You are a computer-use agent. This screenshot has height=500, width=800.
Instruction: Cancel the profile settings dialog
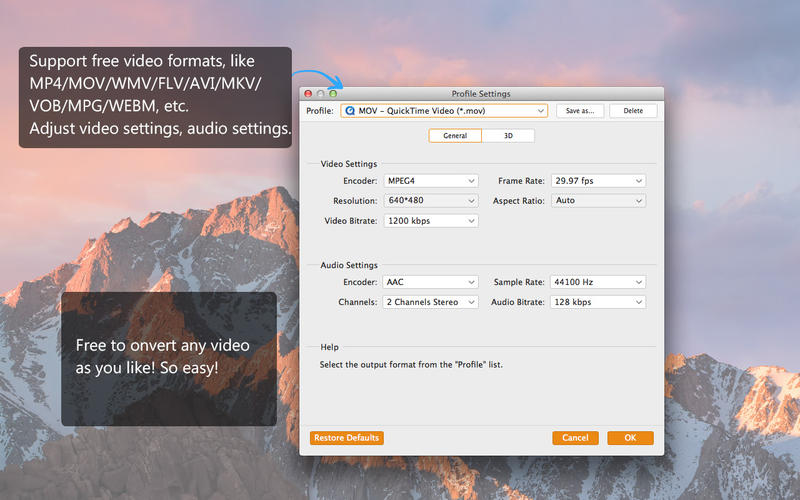pos(575,438)
